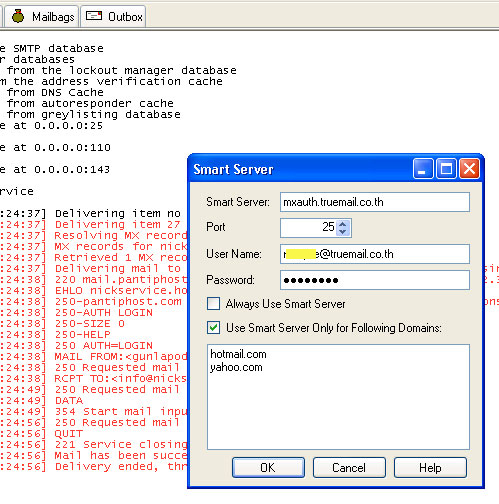Image resolution: width=499 pixels, height=504 pixels.
Task: Click log line 'at 0.0.0.0:110'
Action: 62,148
